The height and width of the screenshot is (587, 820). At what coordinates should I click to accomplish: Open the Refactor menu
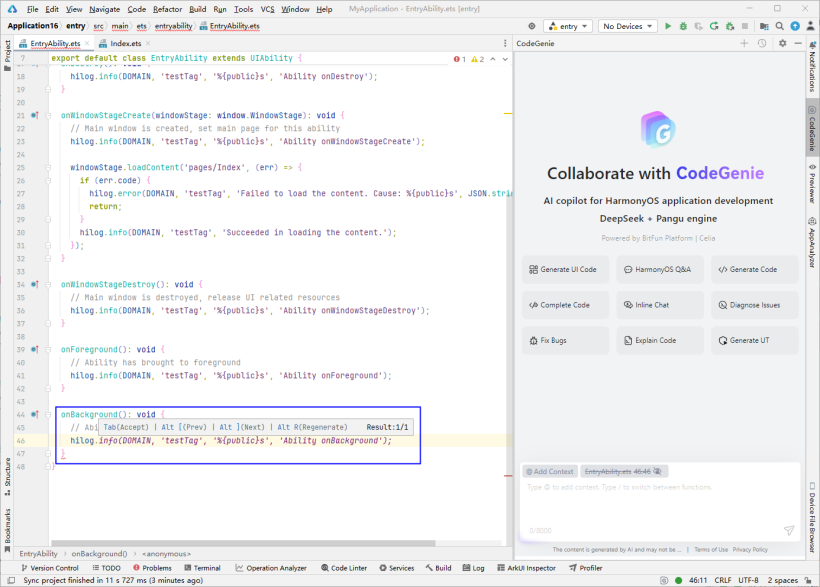(167, 9)
